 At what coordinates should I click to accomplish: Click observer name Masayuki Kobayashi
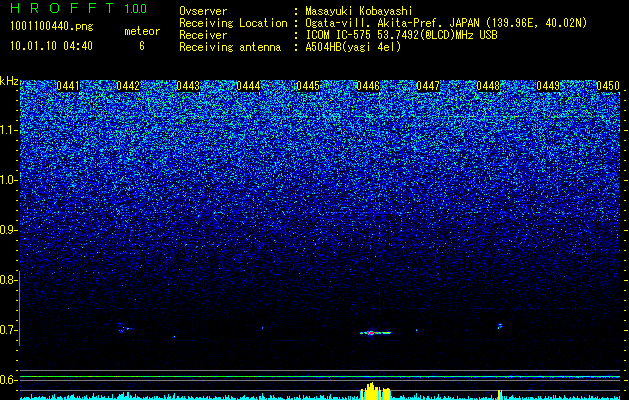(359, 11)
